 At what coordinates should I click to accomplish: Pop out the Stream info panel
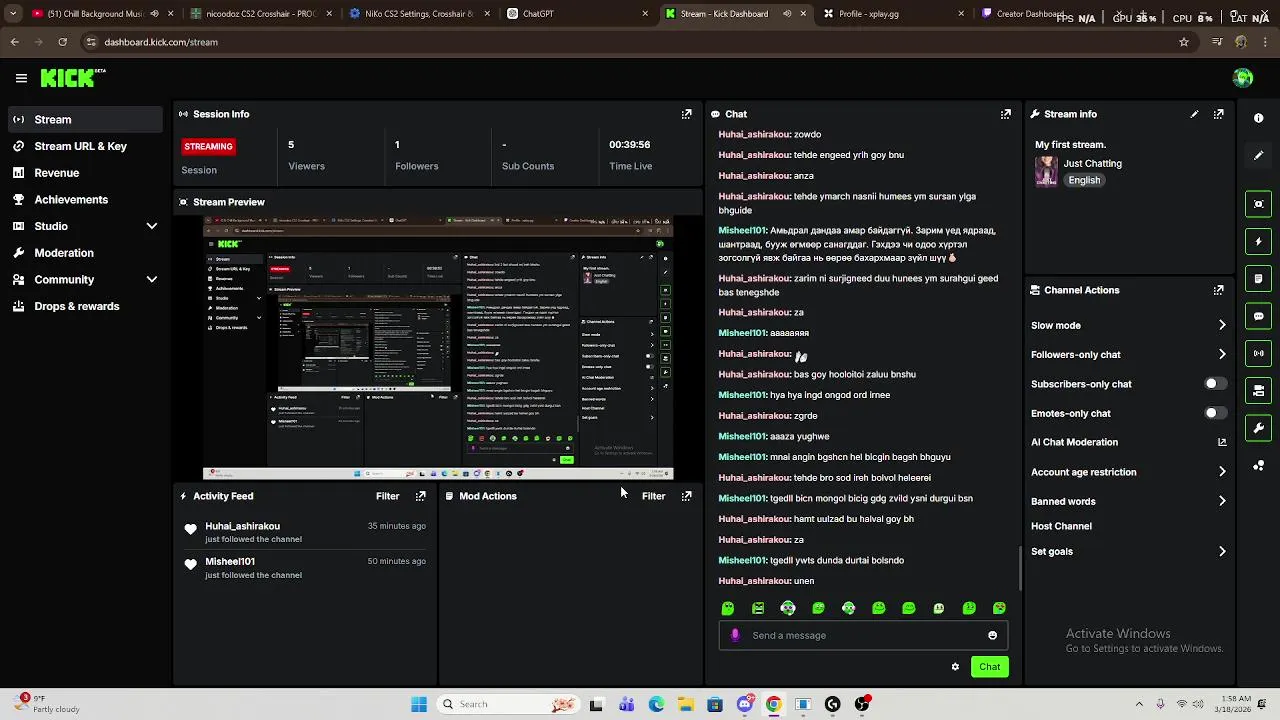click(1218, 114)
